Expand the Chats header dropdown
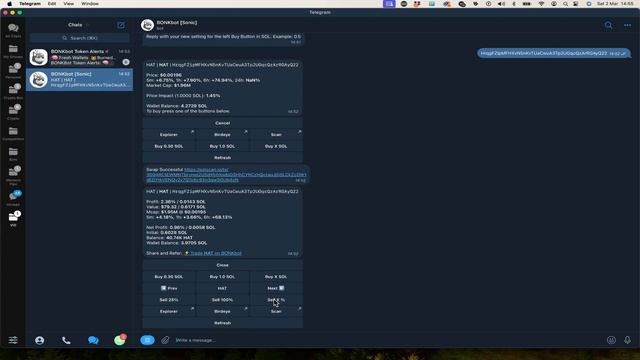Image resolution: width=640 pixels, height=360 pixels. (x=78, y=25)
